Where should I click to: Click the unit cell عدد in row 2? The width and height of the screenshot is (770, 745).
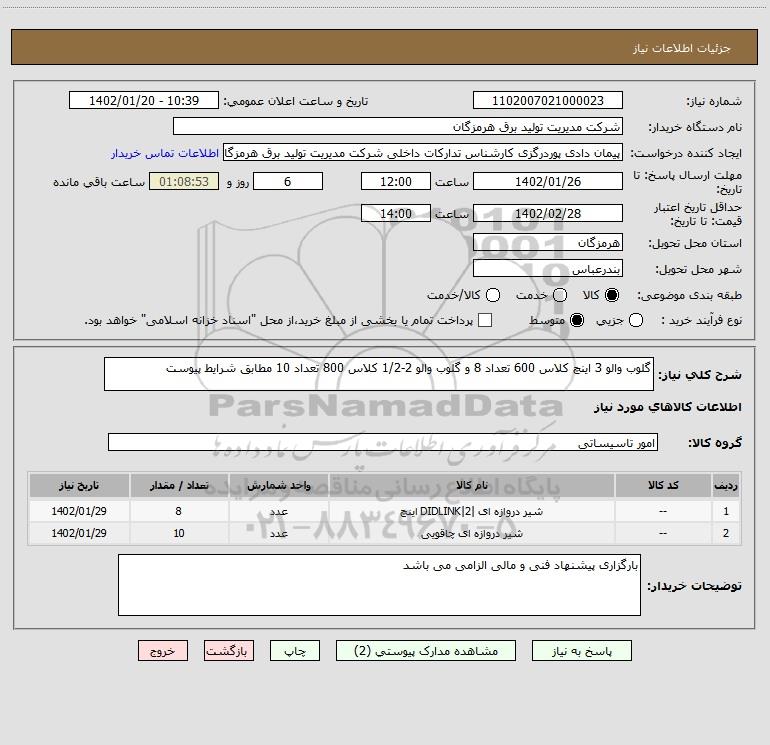click(x=278, y=533)
